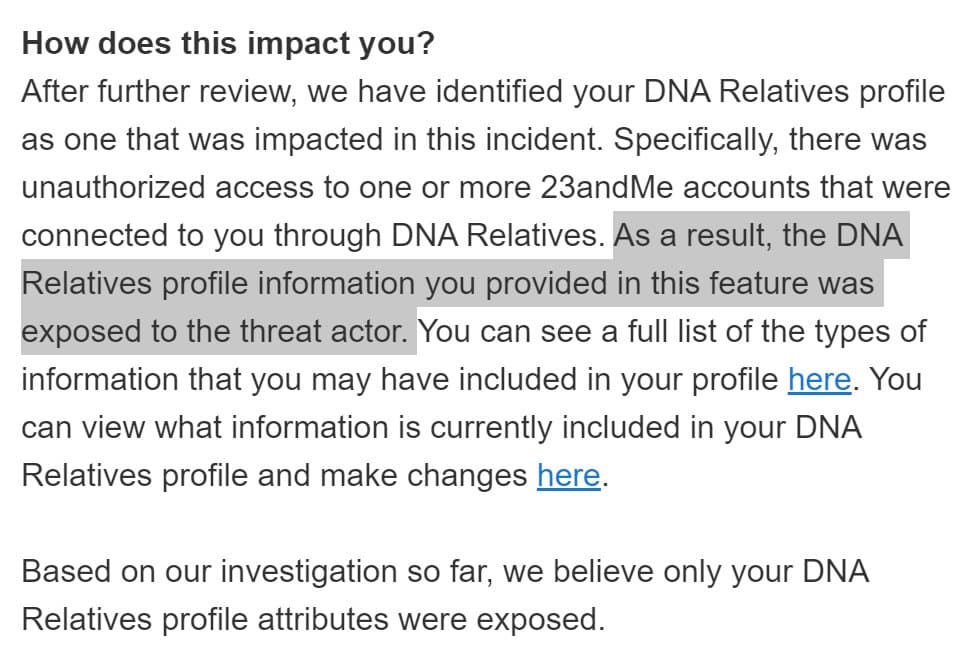
Task: Click the "How does this impact you?" heading
Action: (x=228, y=44)
